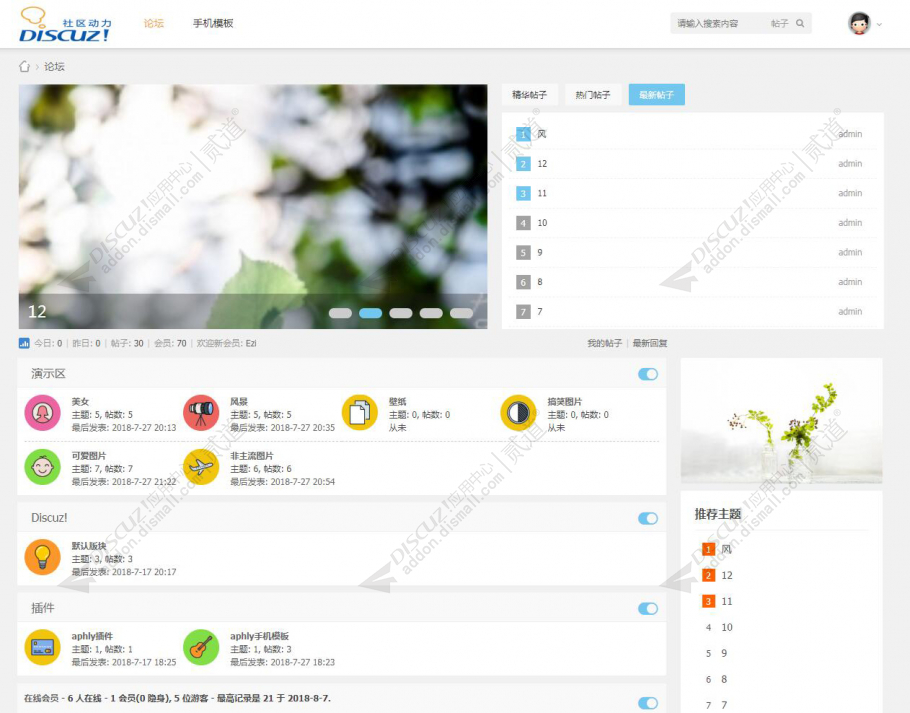
Task: Open the user avatar in header
Action: (860, 24)
